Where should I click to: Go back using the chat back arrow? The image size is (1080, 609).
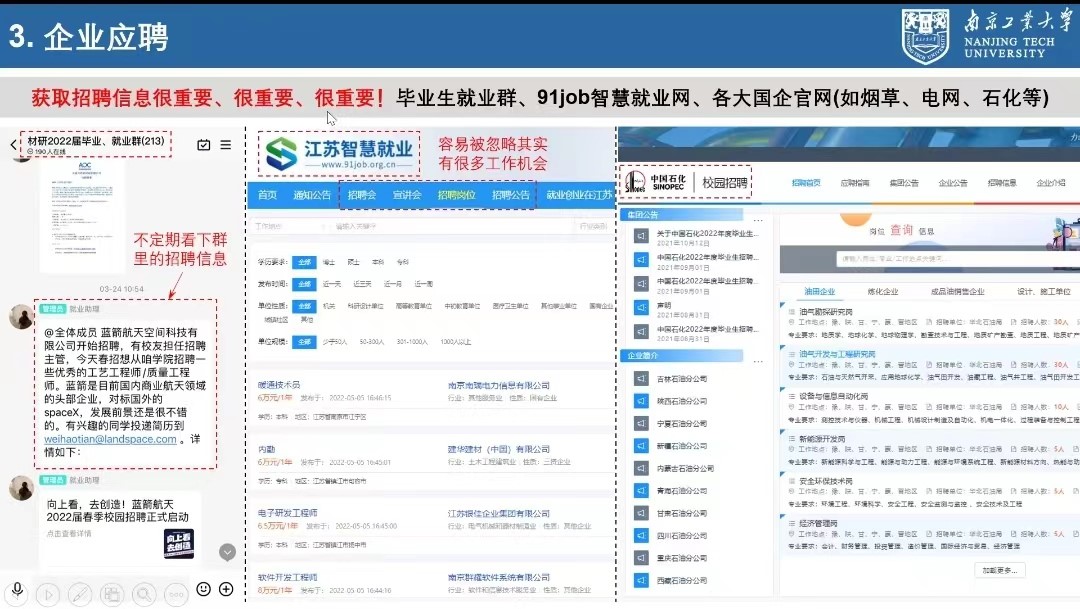[13, 145]
